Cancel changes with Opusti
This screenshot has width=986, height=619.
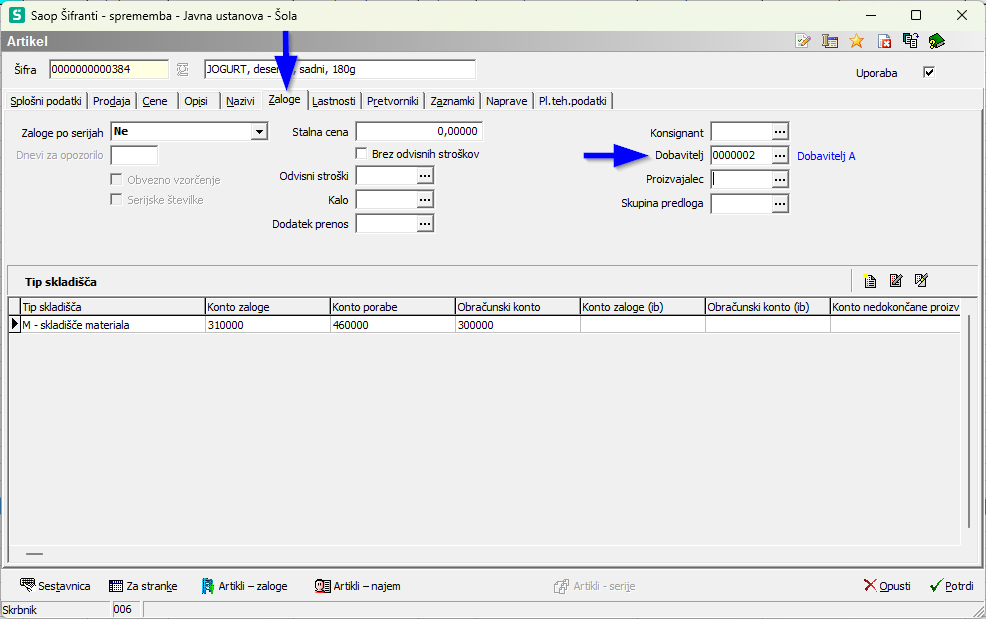click(x=887, y=586)
